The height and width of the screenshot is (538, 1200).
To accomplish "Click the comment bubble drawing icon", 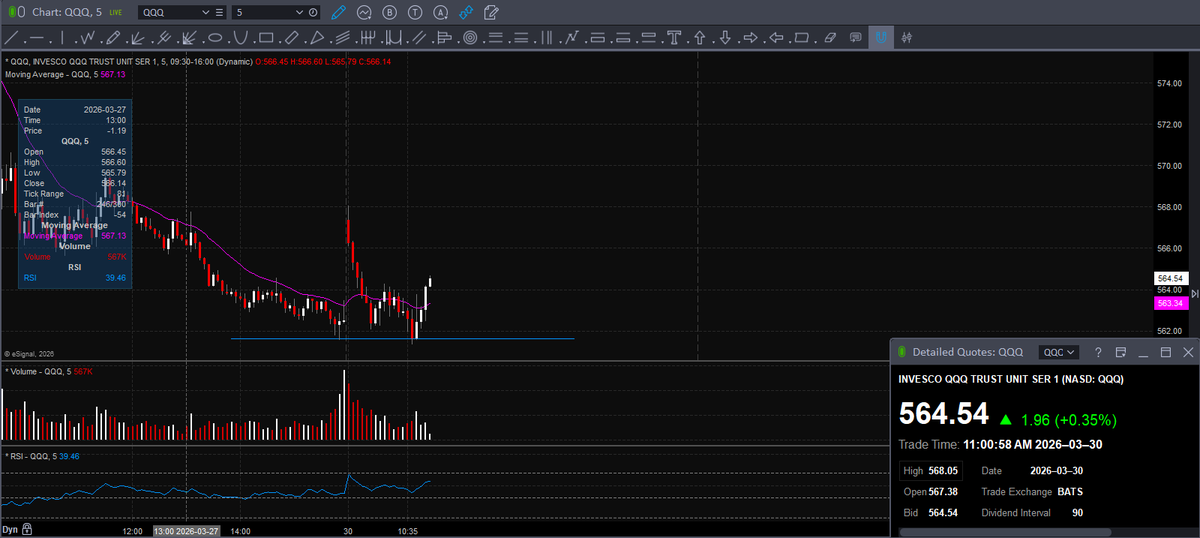I will [855, 38].
